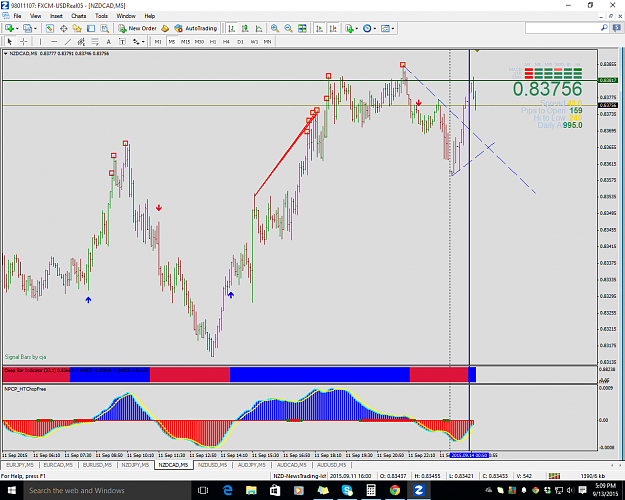
Task: Switch timeframe to MN
Action: coord(267,41)
